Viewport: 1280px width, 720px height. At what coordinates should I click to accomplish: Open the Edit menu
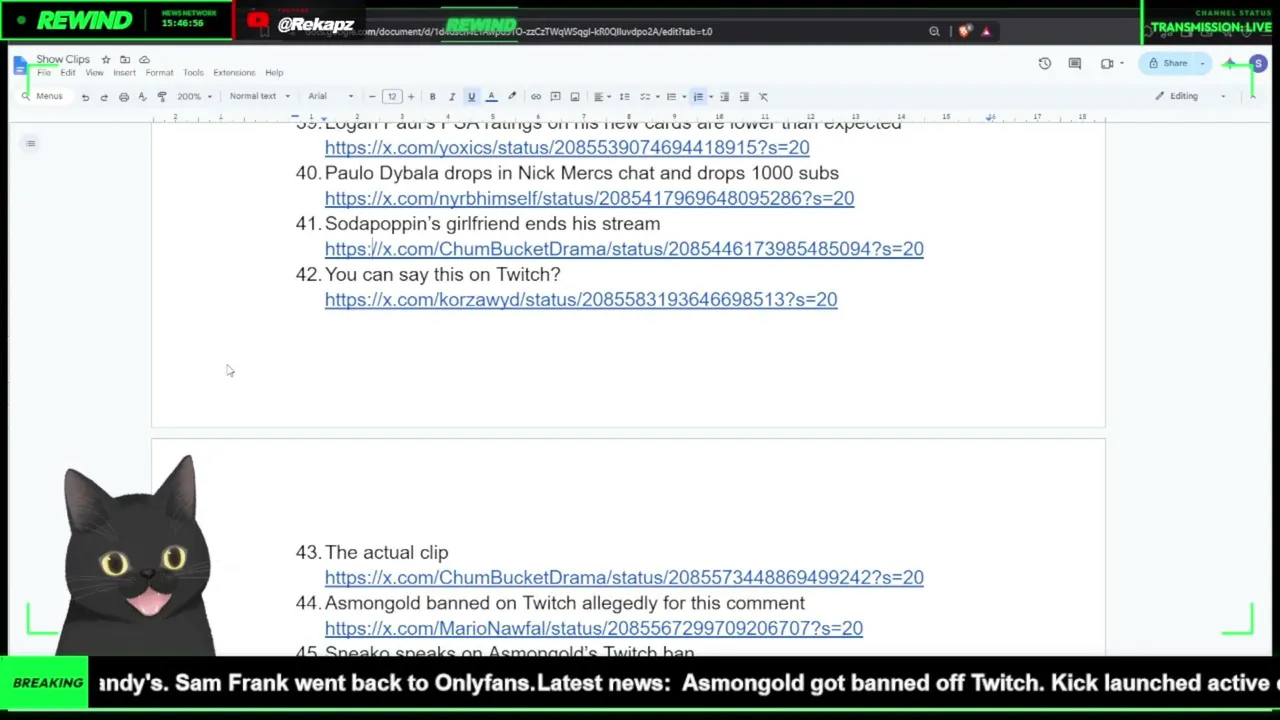coord(67,73)
